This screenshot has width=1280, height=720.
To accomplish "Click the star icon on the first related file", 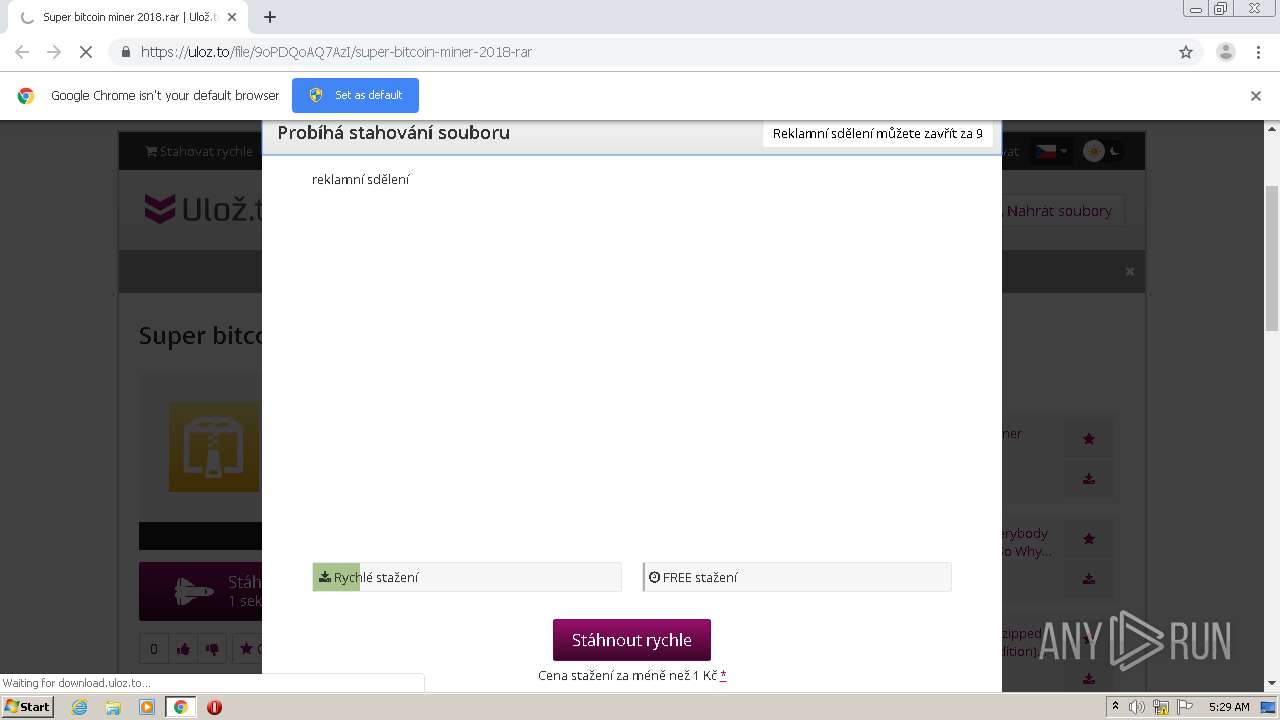I will tap(1089, 438).
